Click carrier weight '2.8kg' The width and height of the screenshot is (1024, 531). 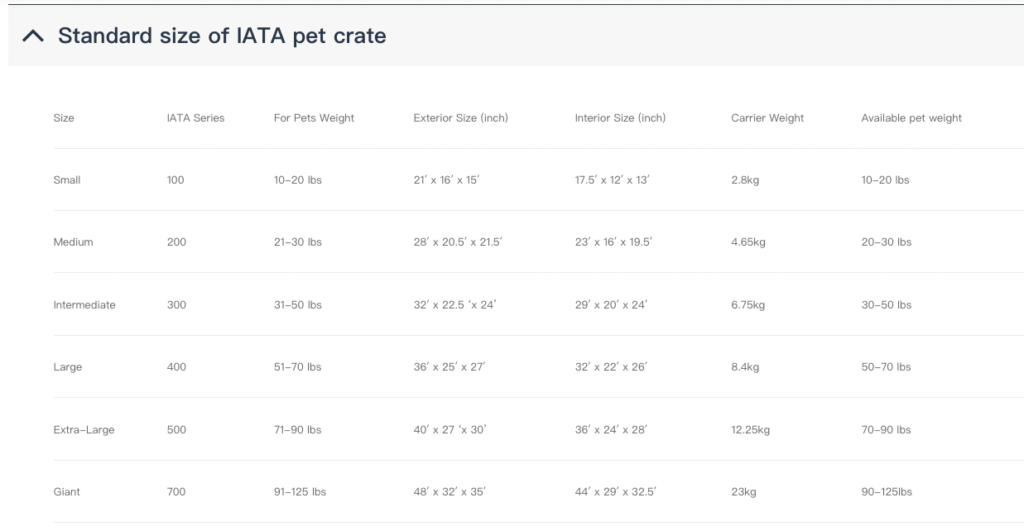(x=745, y=180)
